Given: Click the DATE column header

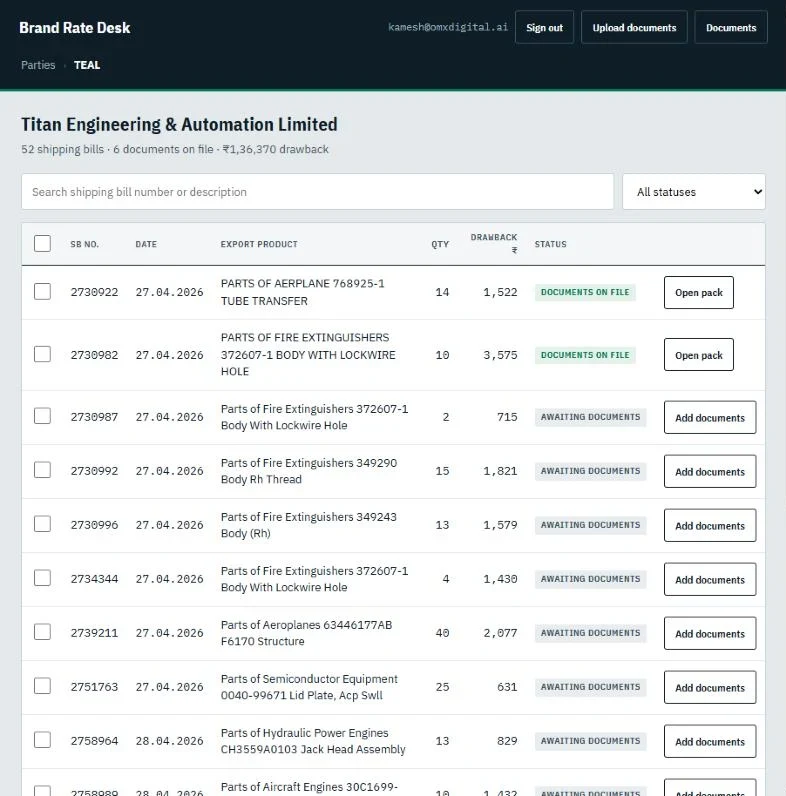Looking at the screenshot, I should click(146, 244).
